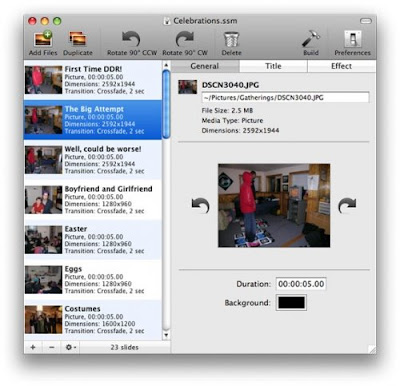Switch to the Effect tab

[x=341, y=66]
